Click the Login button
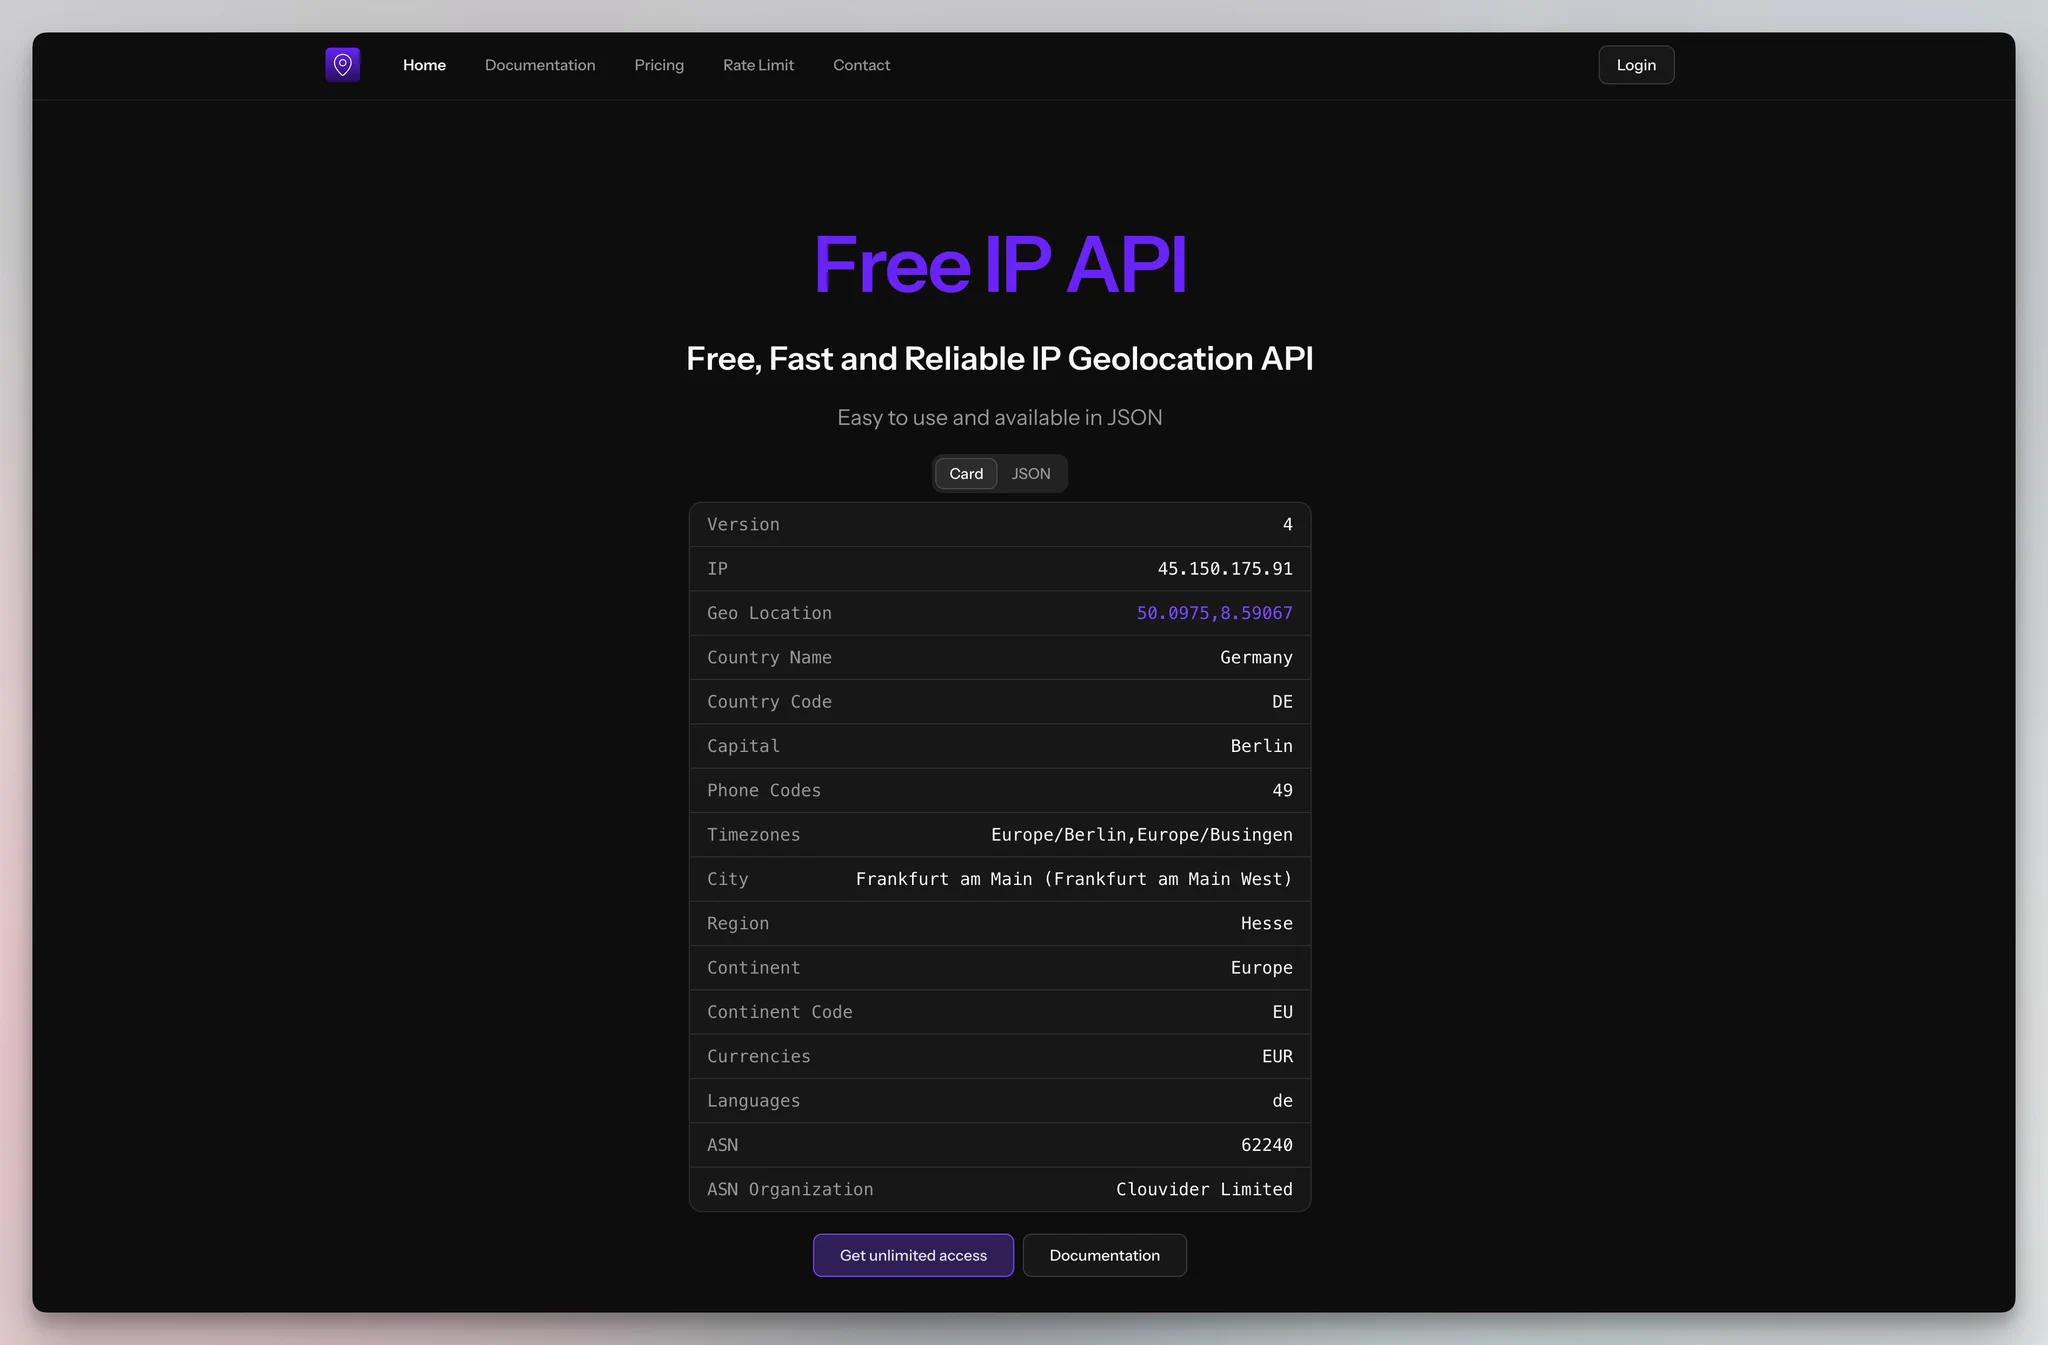Viewport: 2048px width, 1345px height. click(x=1636, y=65)
